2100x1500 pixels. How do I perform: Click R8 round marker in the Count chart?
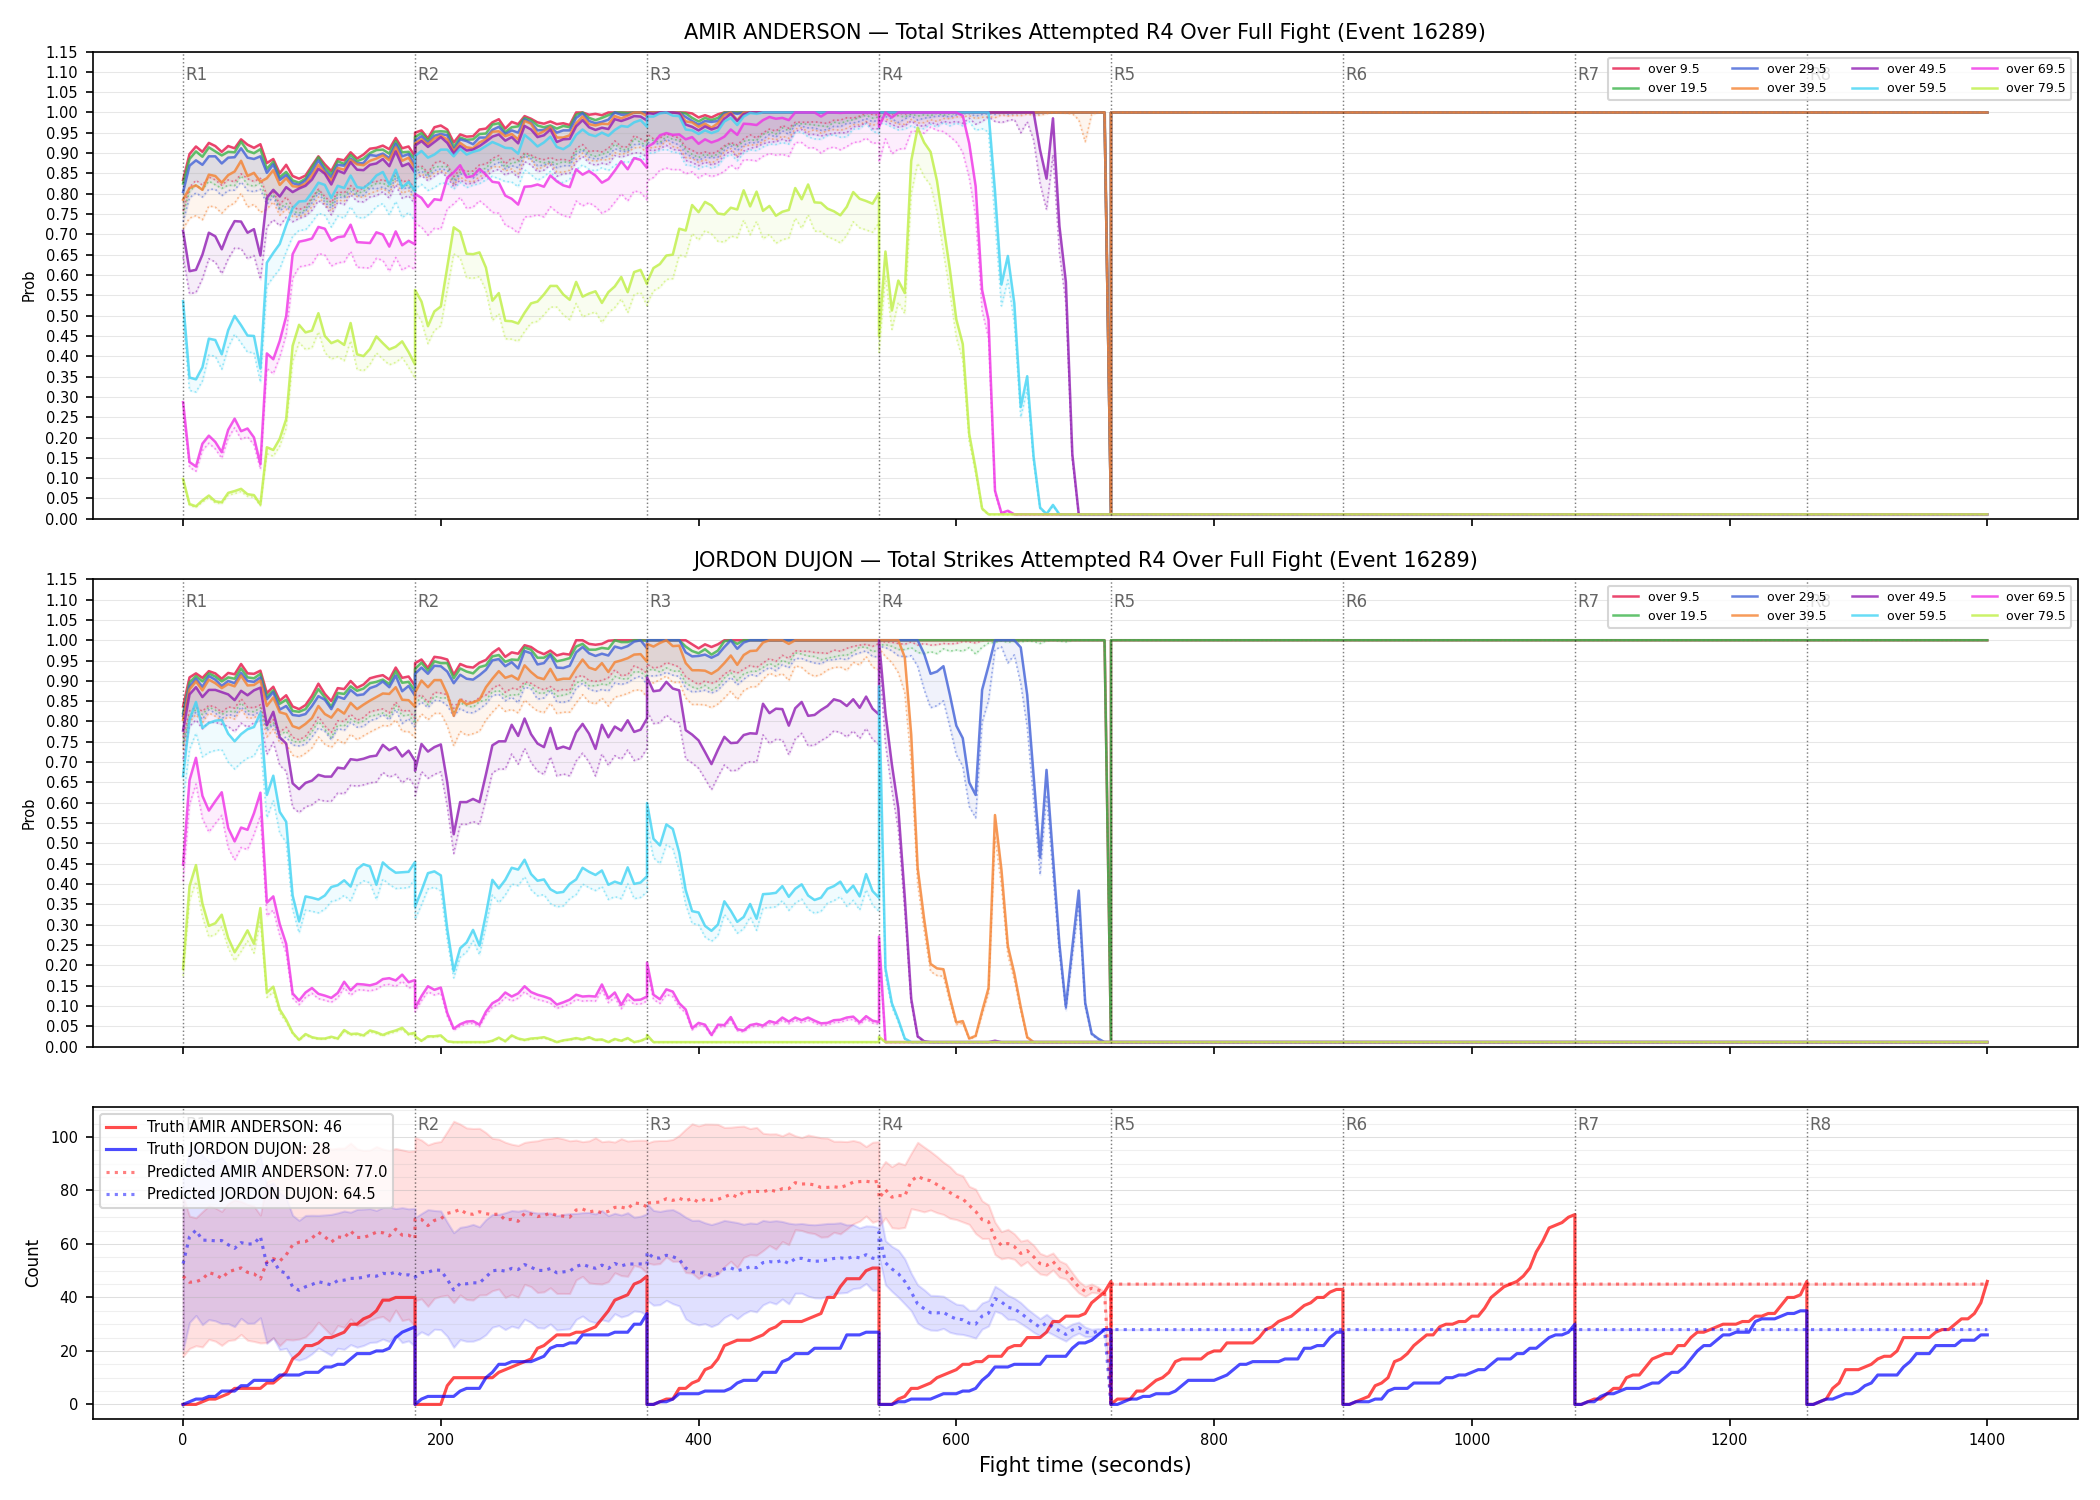pyautogui.click(x=1820, y=1124)
